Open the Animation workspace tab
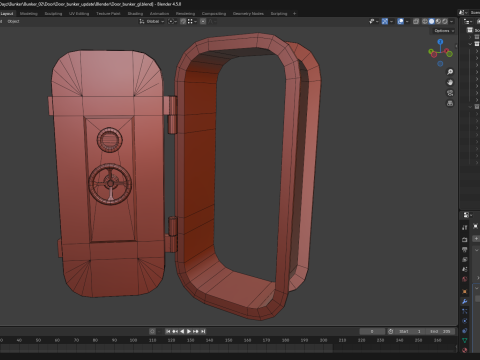480x360 pixels. (x=159, y=14)
